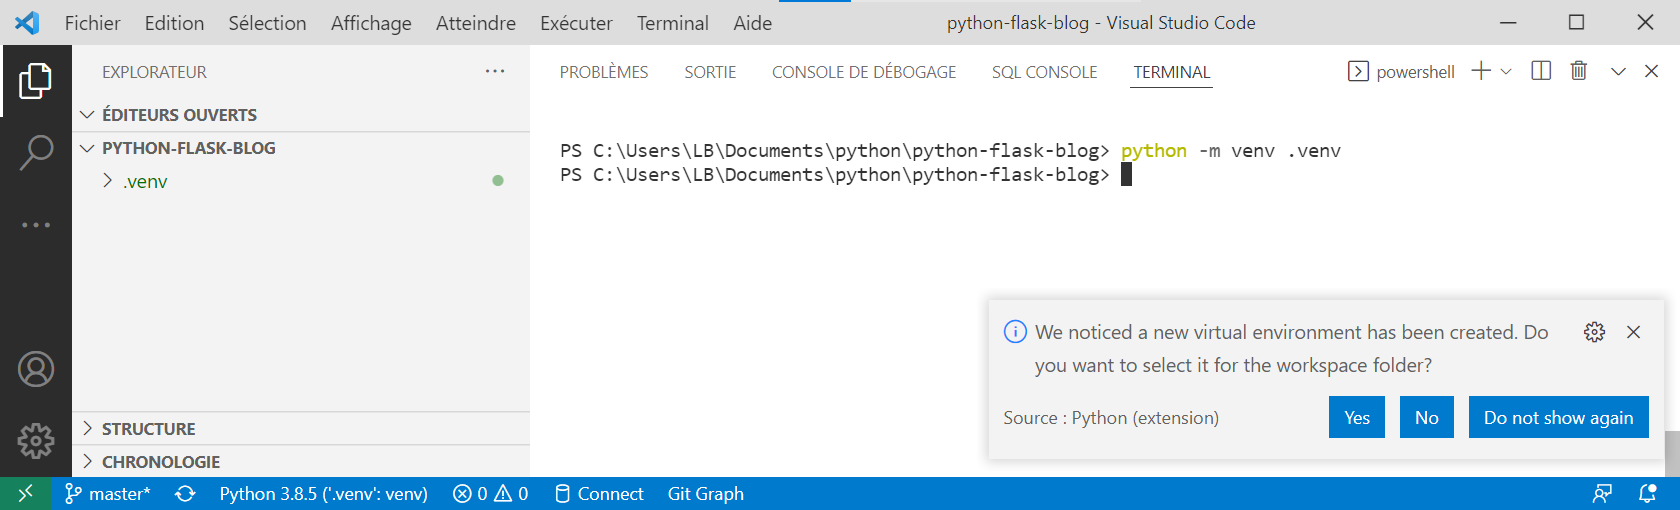Switch to the PROBLÈMES tab
The width and height of the screenshot is (1680, 510).
click(603, 72)
